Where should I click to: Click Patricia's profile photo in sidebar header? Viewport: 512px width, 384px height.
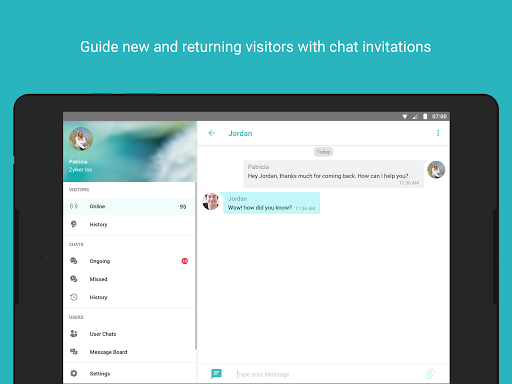pos(81,139)
